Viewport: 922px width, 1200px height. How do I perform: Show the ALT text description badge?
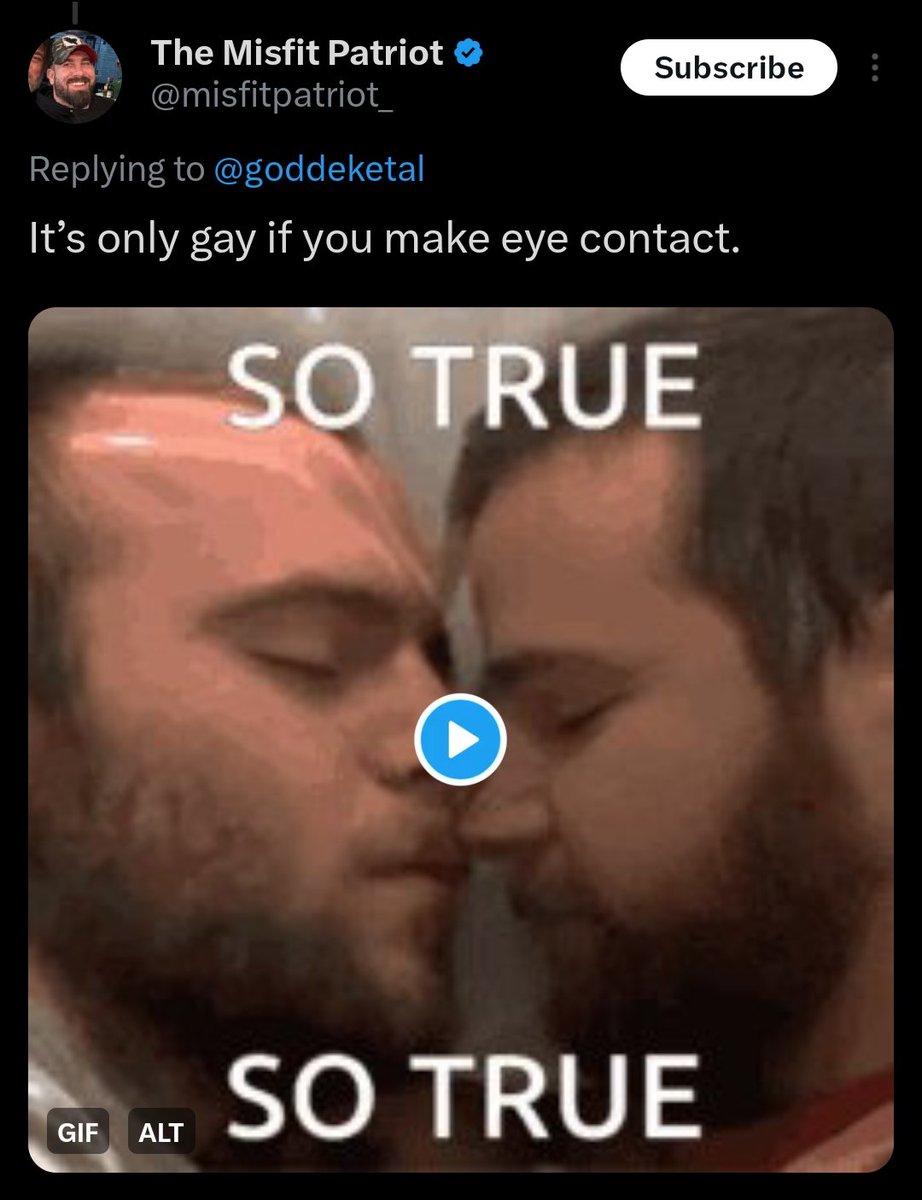click(x=161, y=1132)
